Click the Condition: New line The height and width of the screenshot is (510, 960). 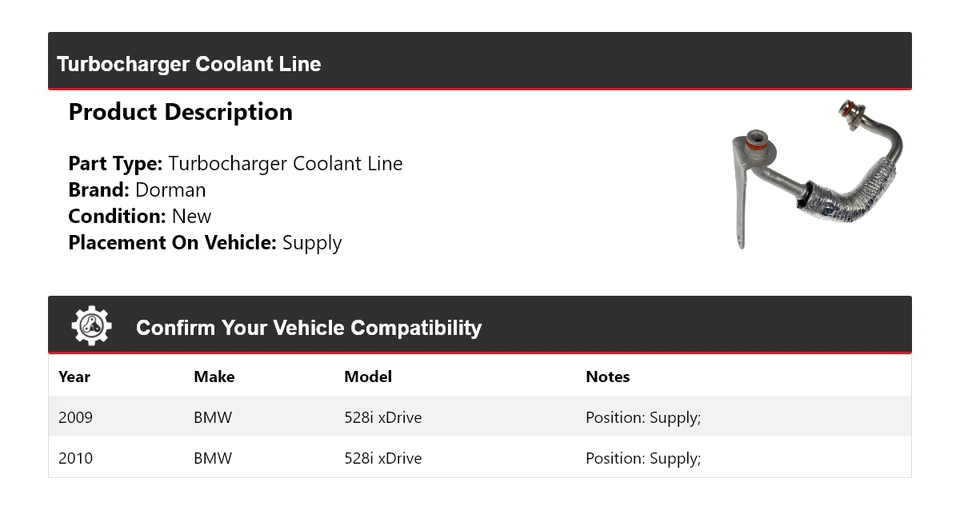(x=140, y=216)
